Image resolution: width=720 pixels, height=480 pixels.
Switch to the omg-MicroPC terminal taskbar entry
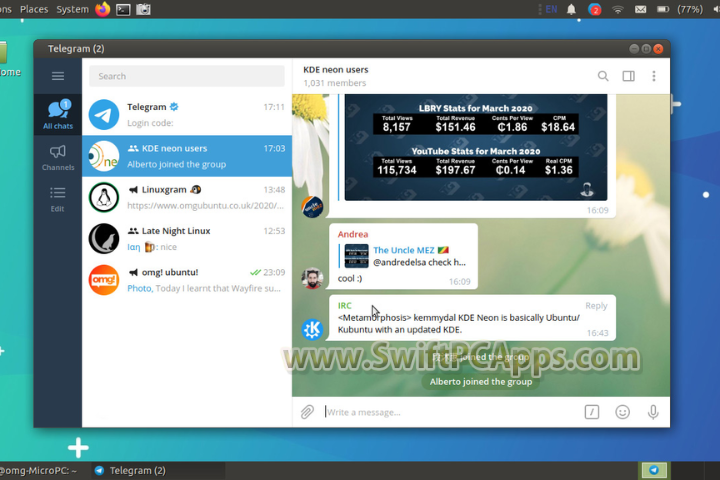click(39, 471)
